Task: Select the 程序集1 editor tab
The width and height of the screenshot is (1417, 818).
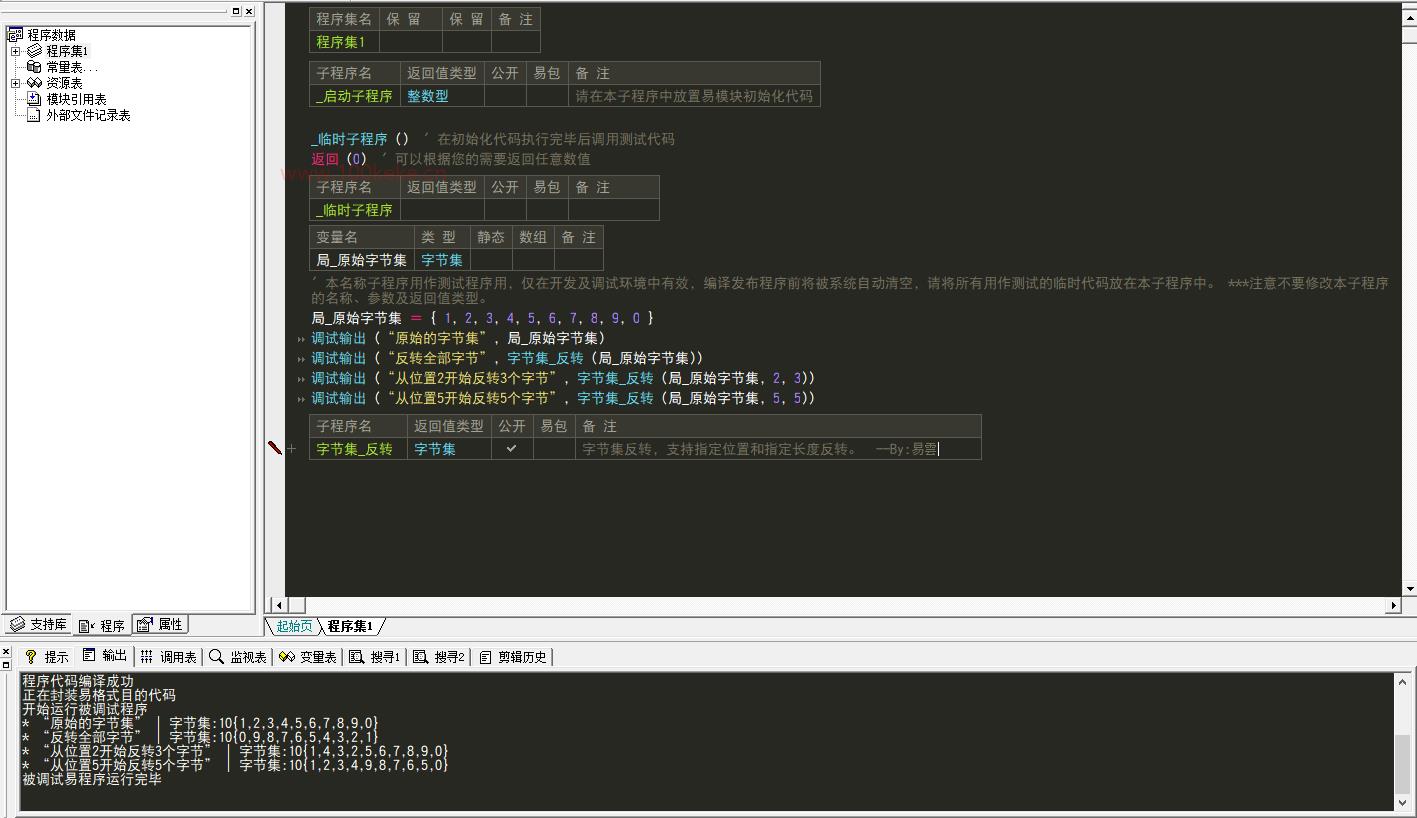Action: [x=350, y=627]
